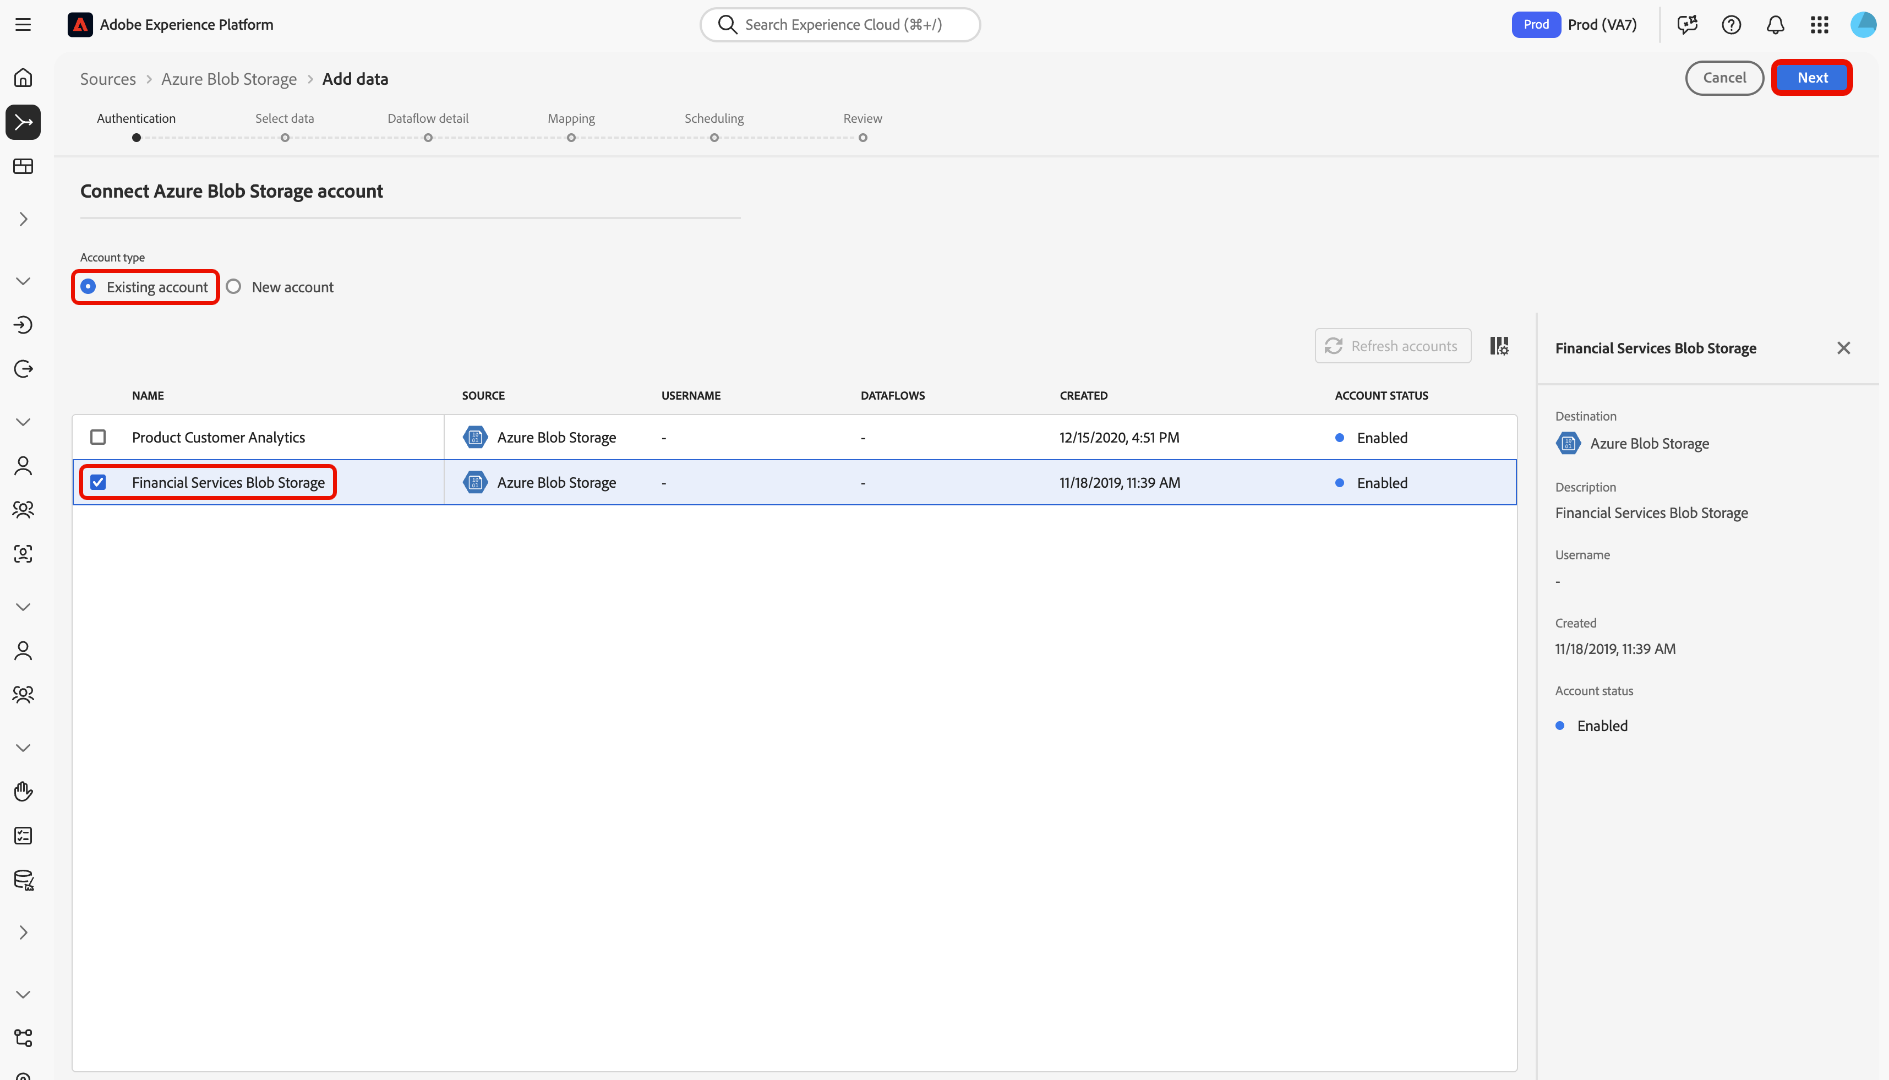
Task: Click the Cancel button
Action: [1724, 78]
